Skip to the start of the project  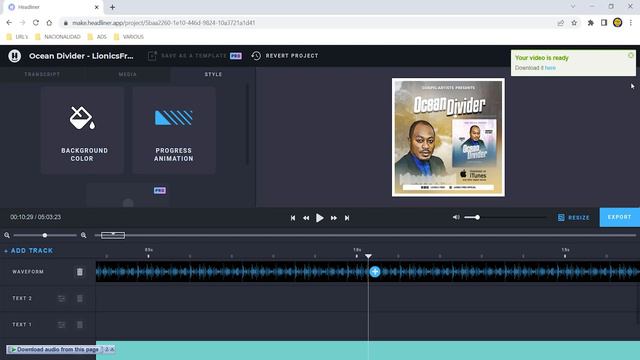click(x=293, y=218)
